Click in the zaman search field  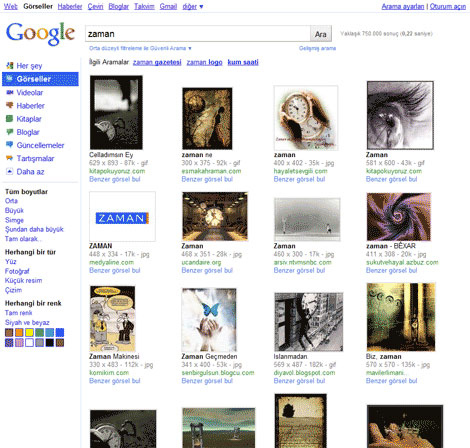pyautogui.click(x=198, y=34)
